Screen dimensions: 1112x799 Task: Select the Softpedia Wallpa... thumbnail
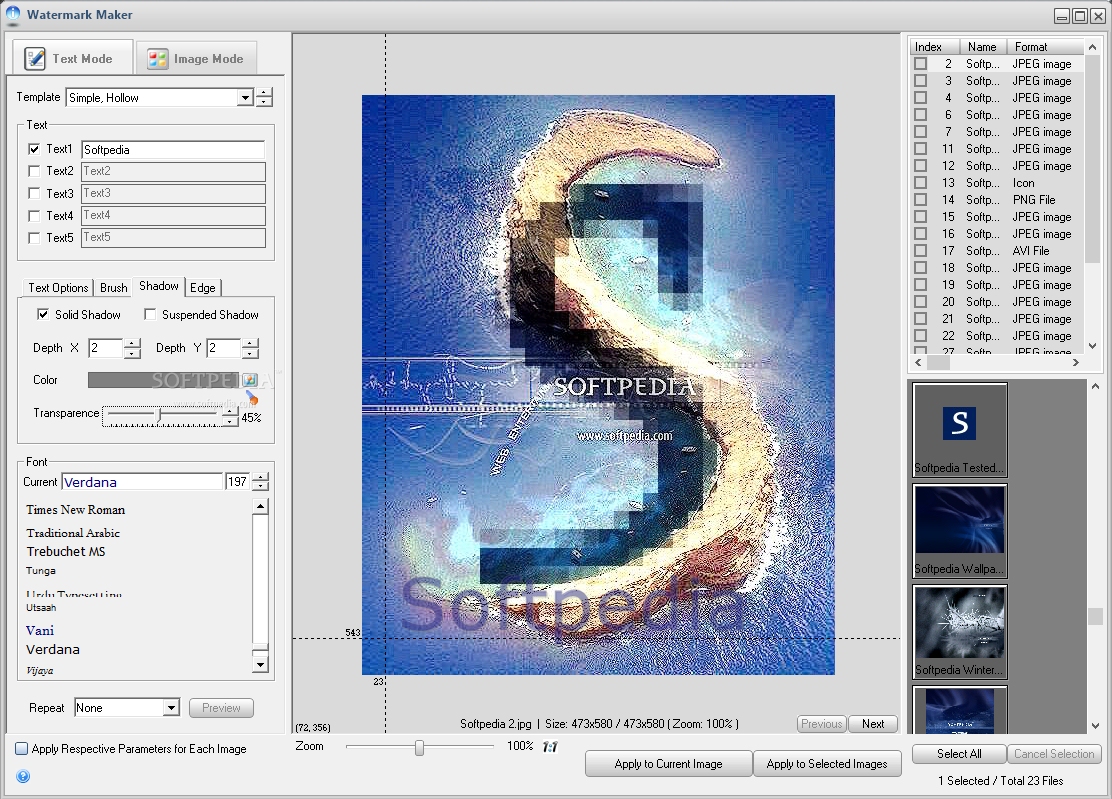(x=960, y=531)
